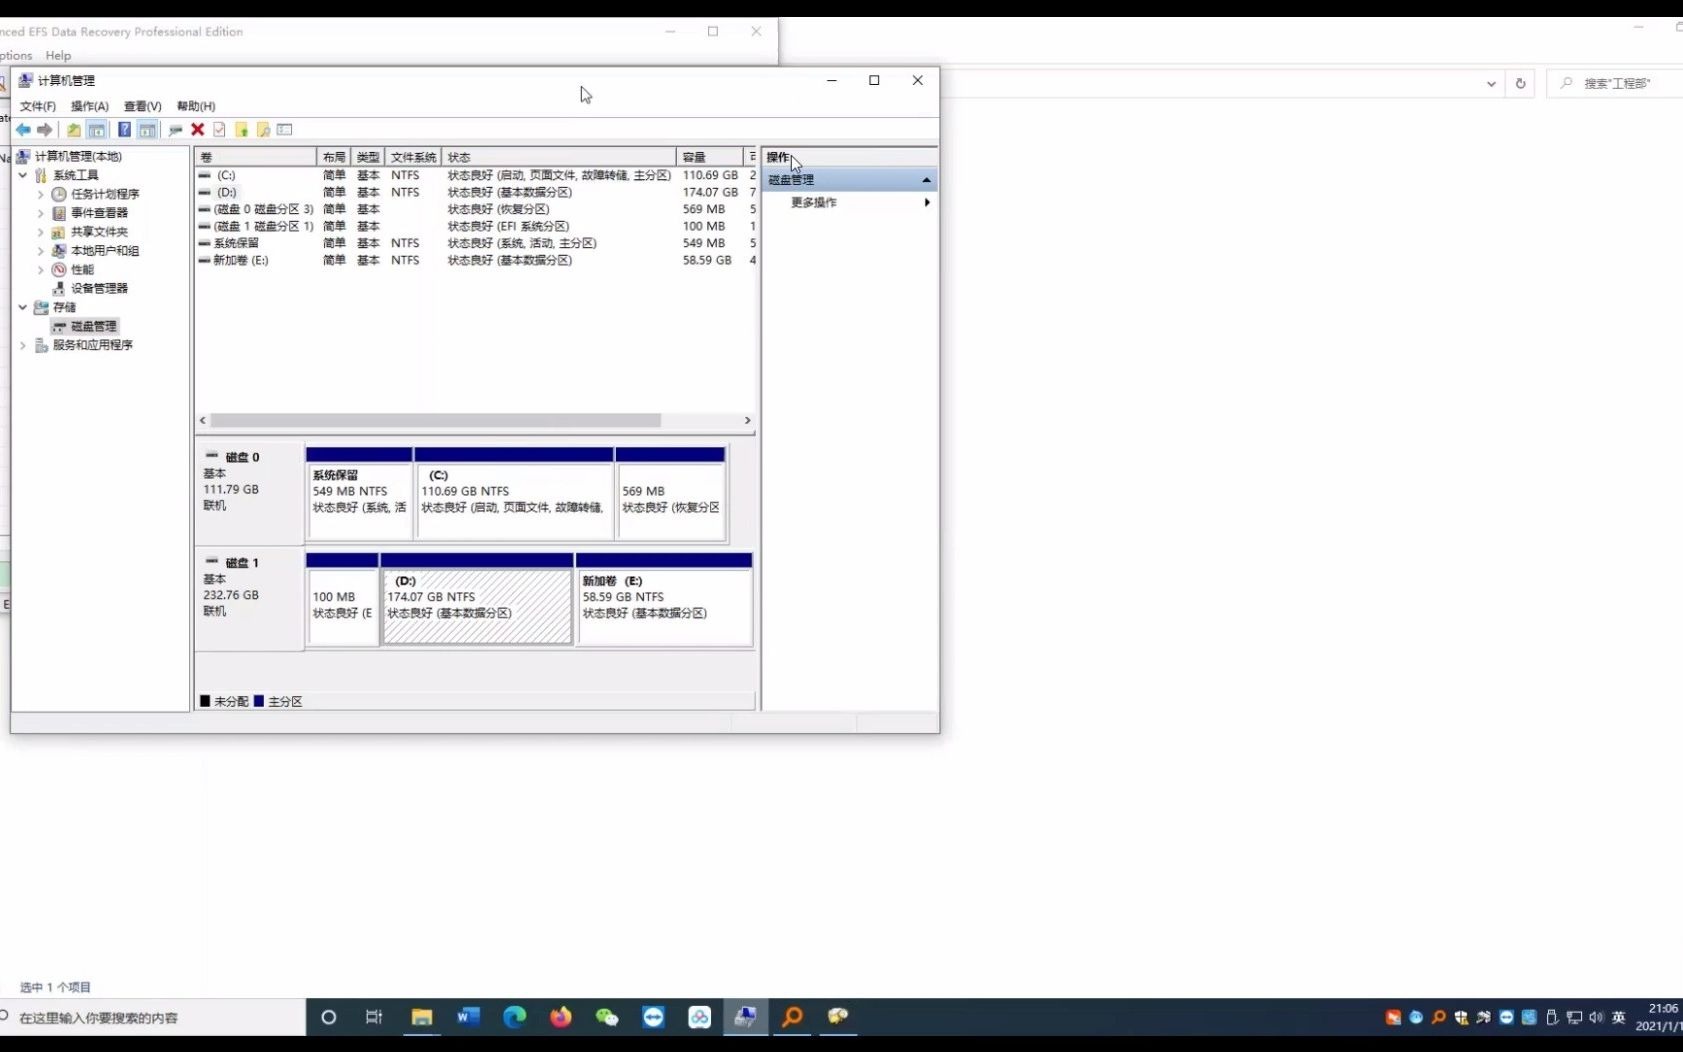Sort by the 布局 column header
Screen dimensions: 1683x1052
point(334,157)
